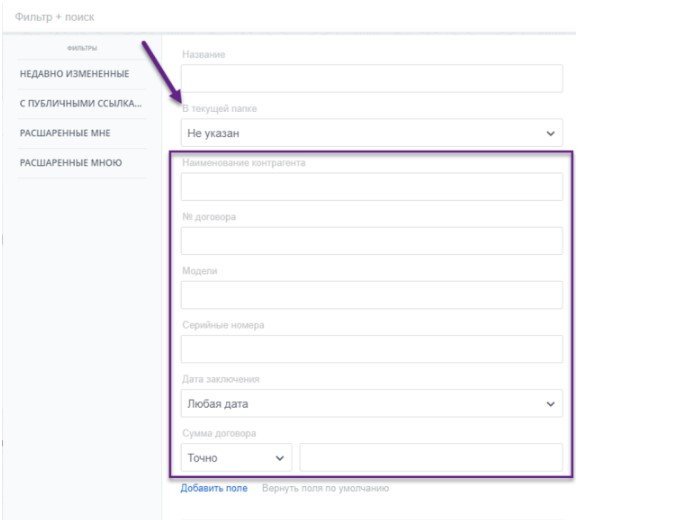Click into the '№ договора' field

click(371, 241)
